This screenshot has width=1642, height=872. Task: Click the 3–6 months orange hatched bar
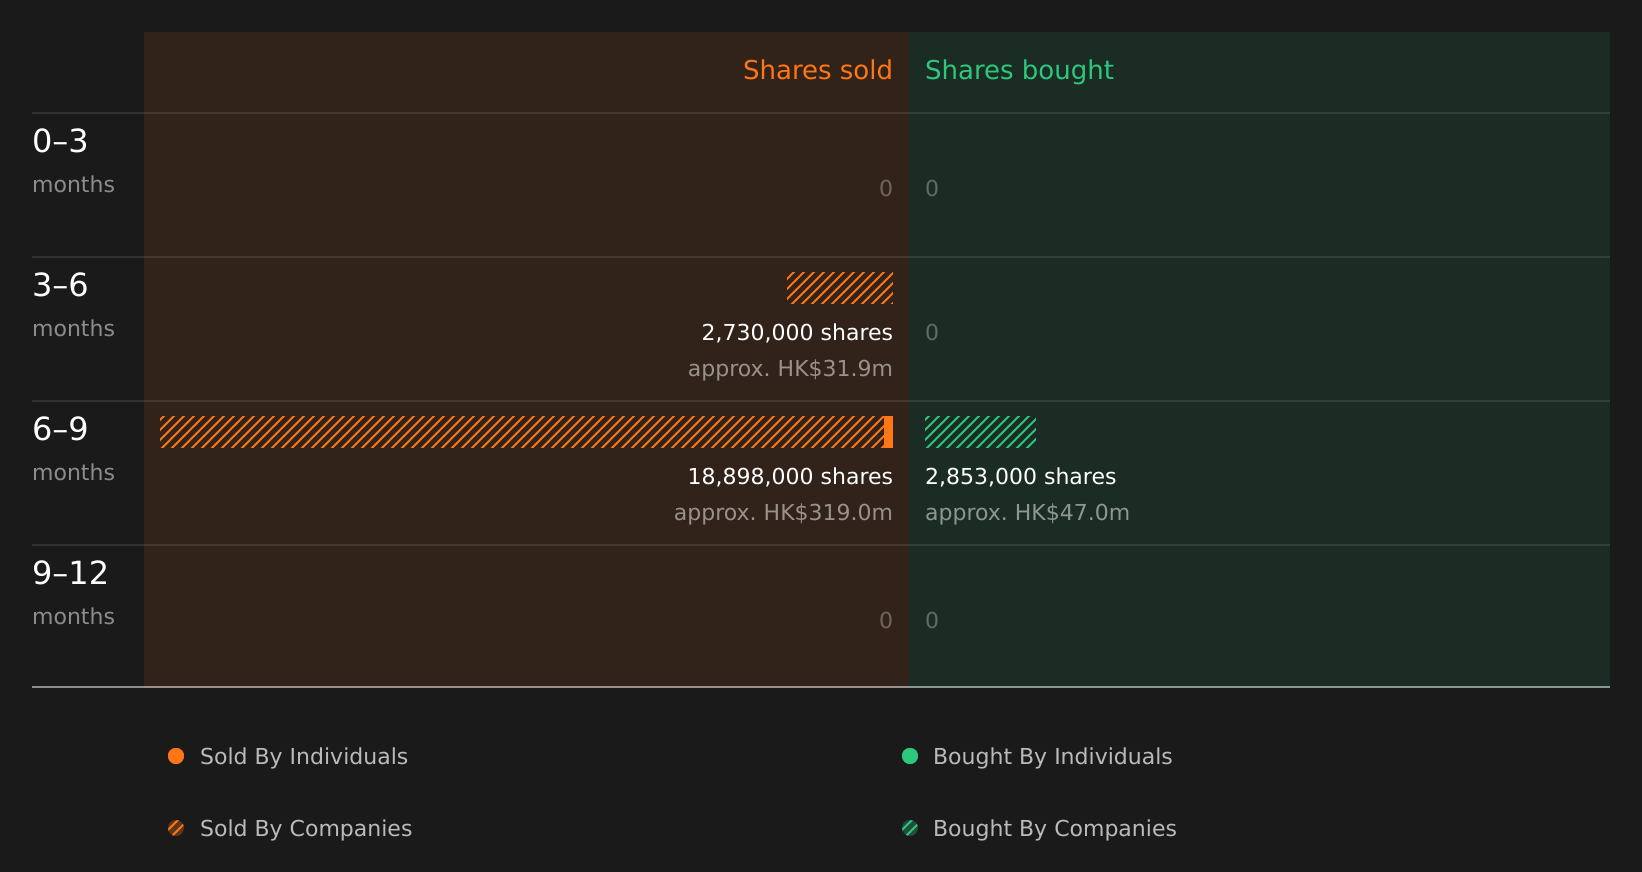tap(840, 288)
